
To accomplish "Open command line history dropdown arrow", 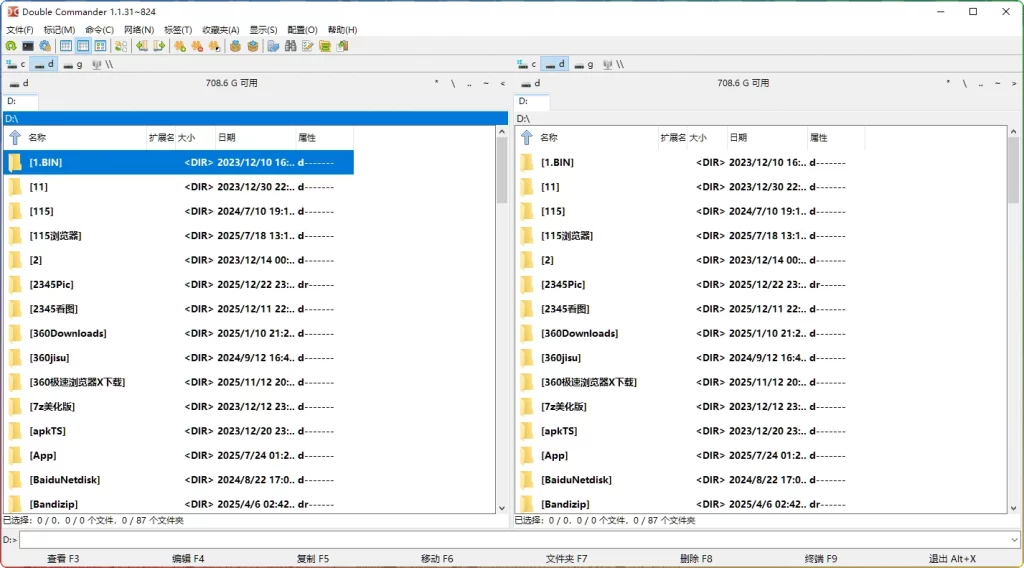I will point(1014,540).
